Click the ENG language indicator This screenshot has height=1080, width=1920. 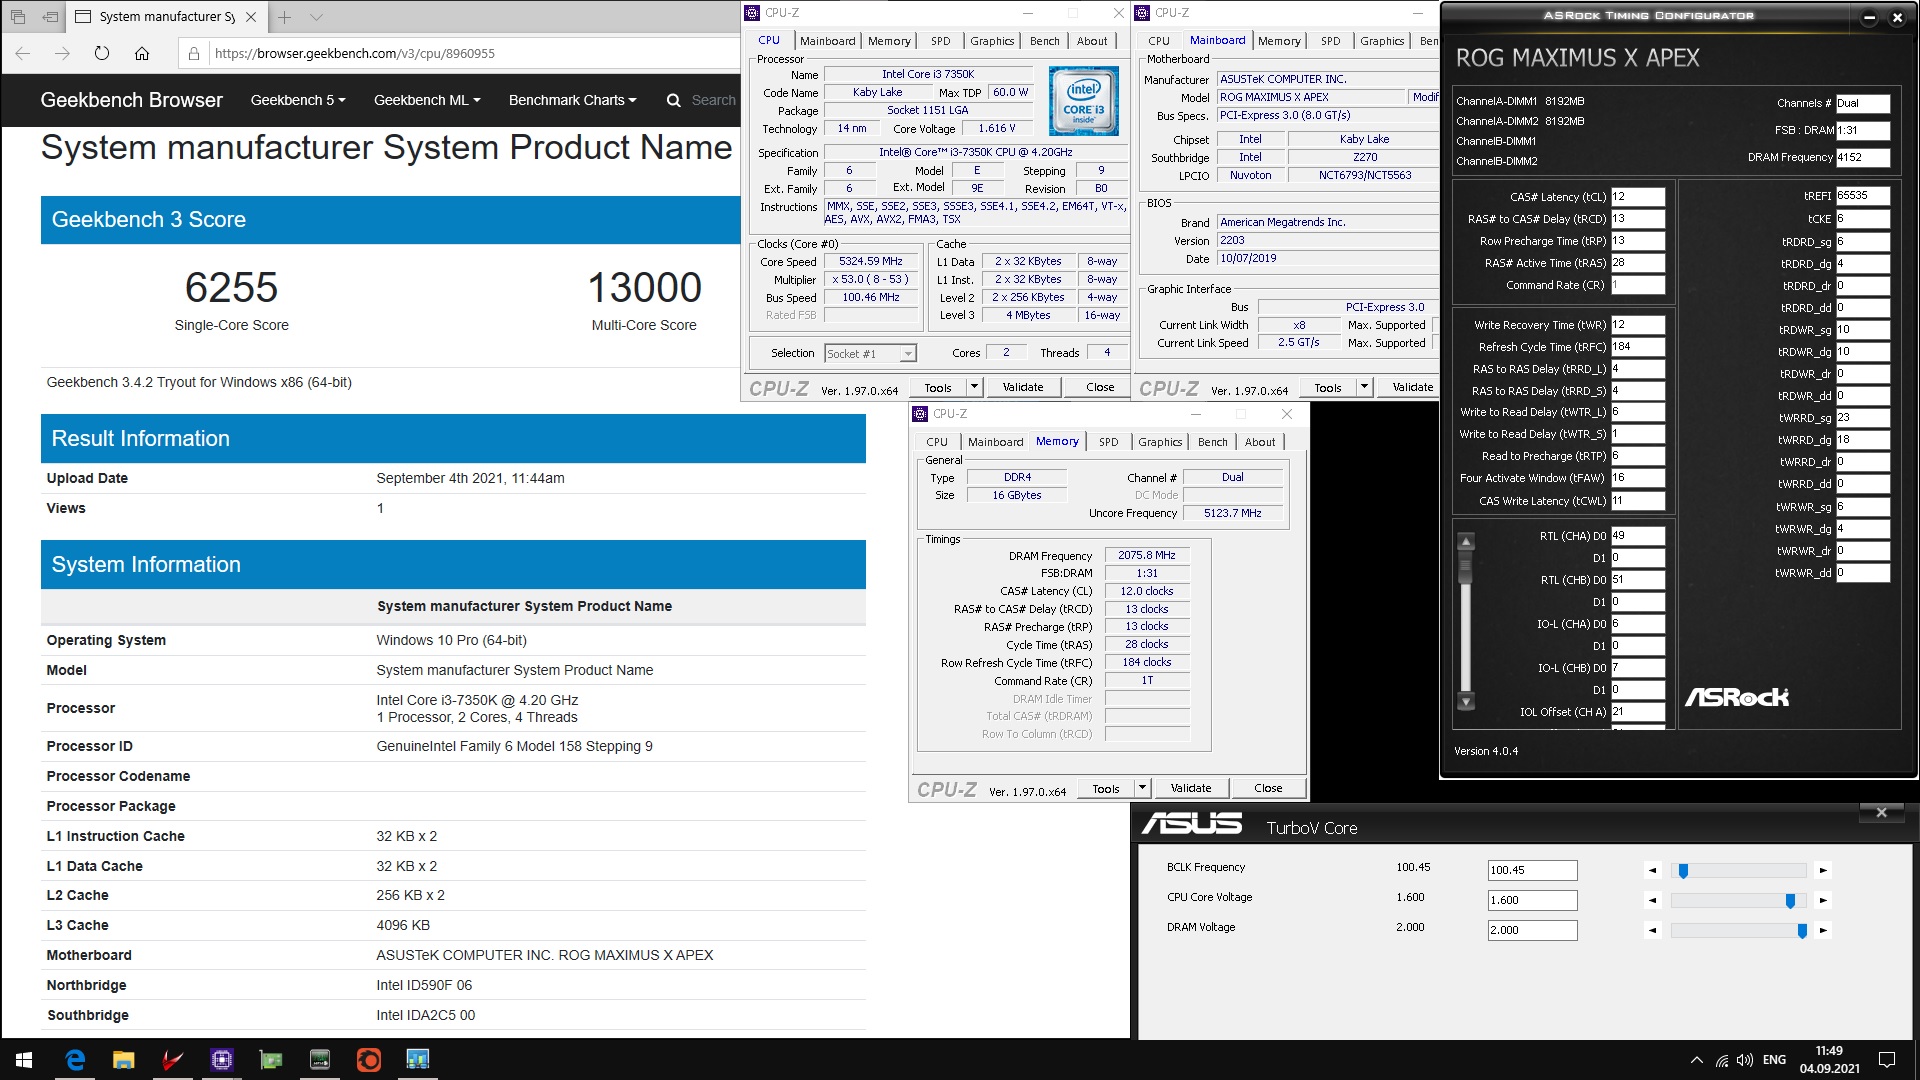(x=1774, y=1060)
